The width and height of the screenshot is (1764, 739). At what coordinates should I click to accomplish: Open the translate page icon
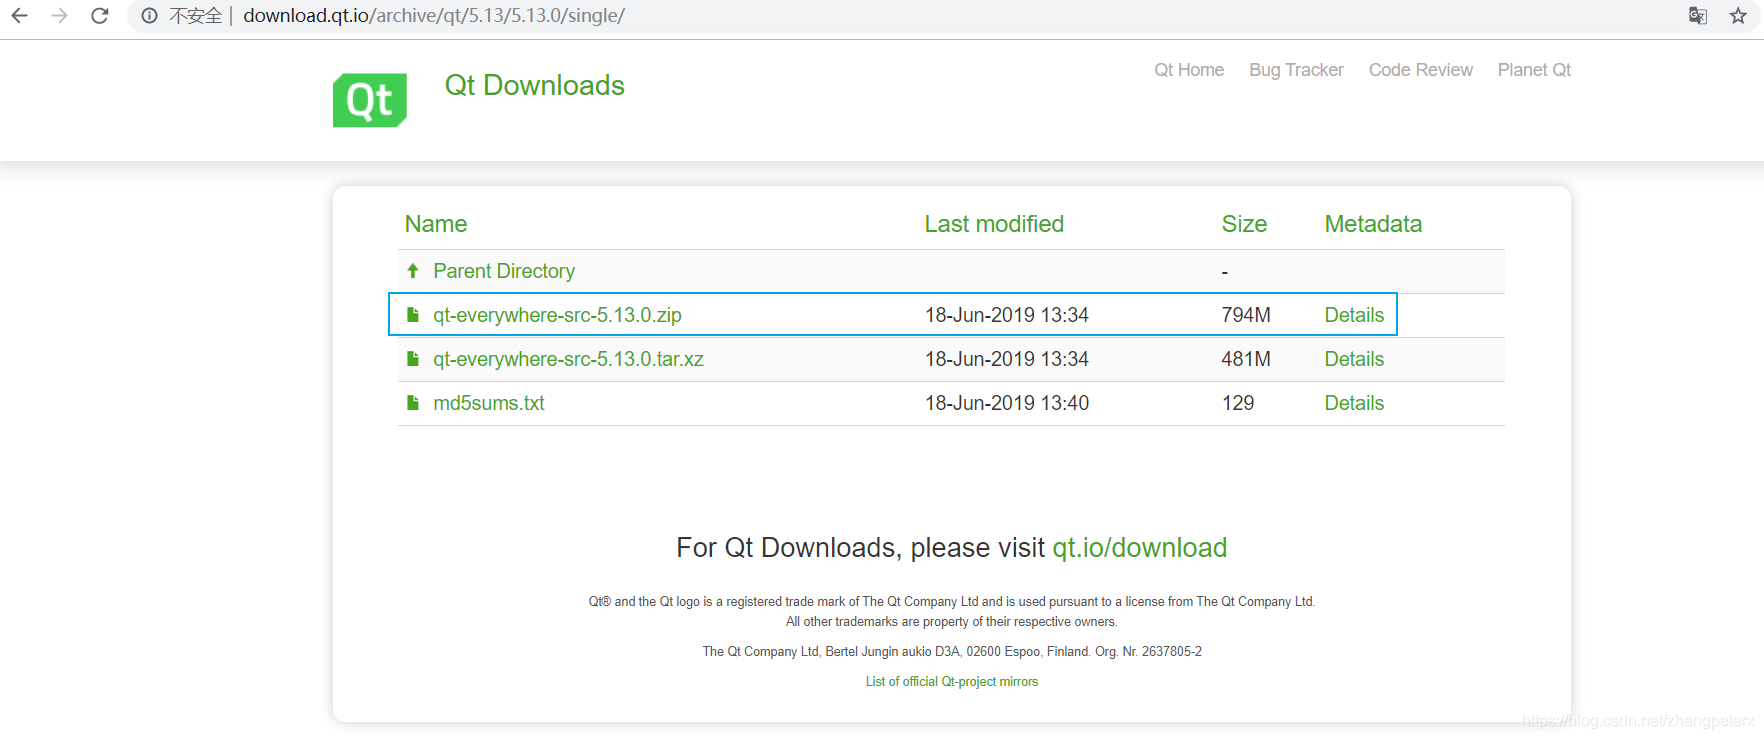coord(1698,16)
